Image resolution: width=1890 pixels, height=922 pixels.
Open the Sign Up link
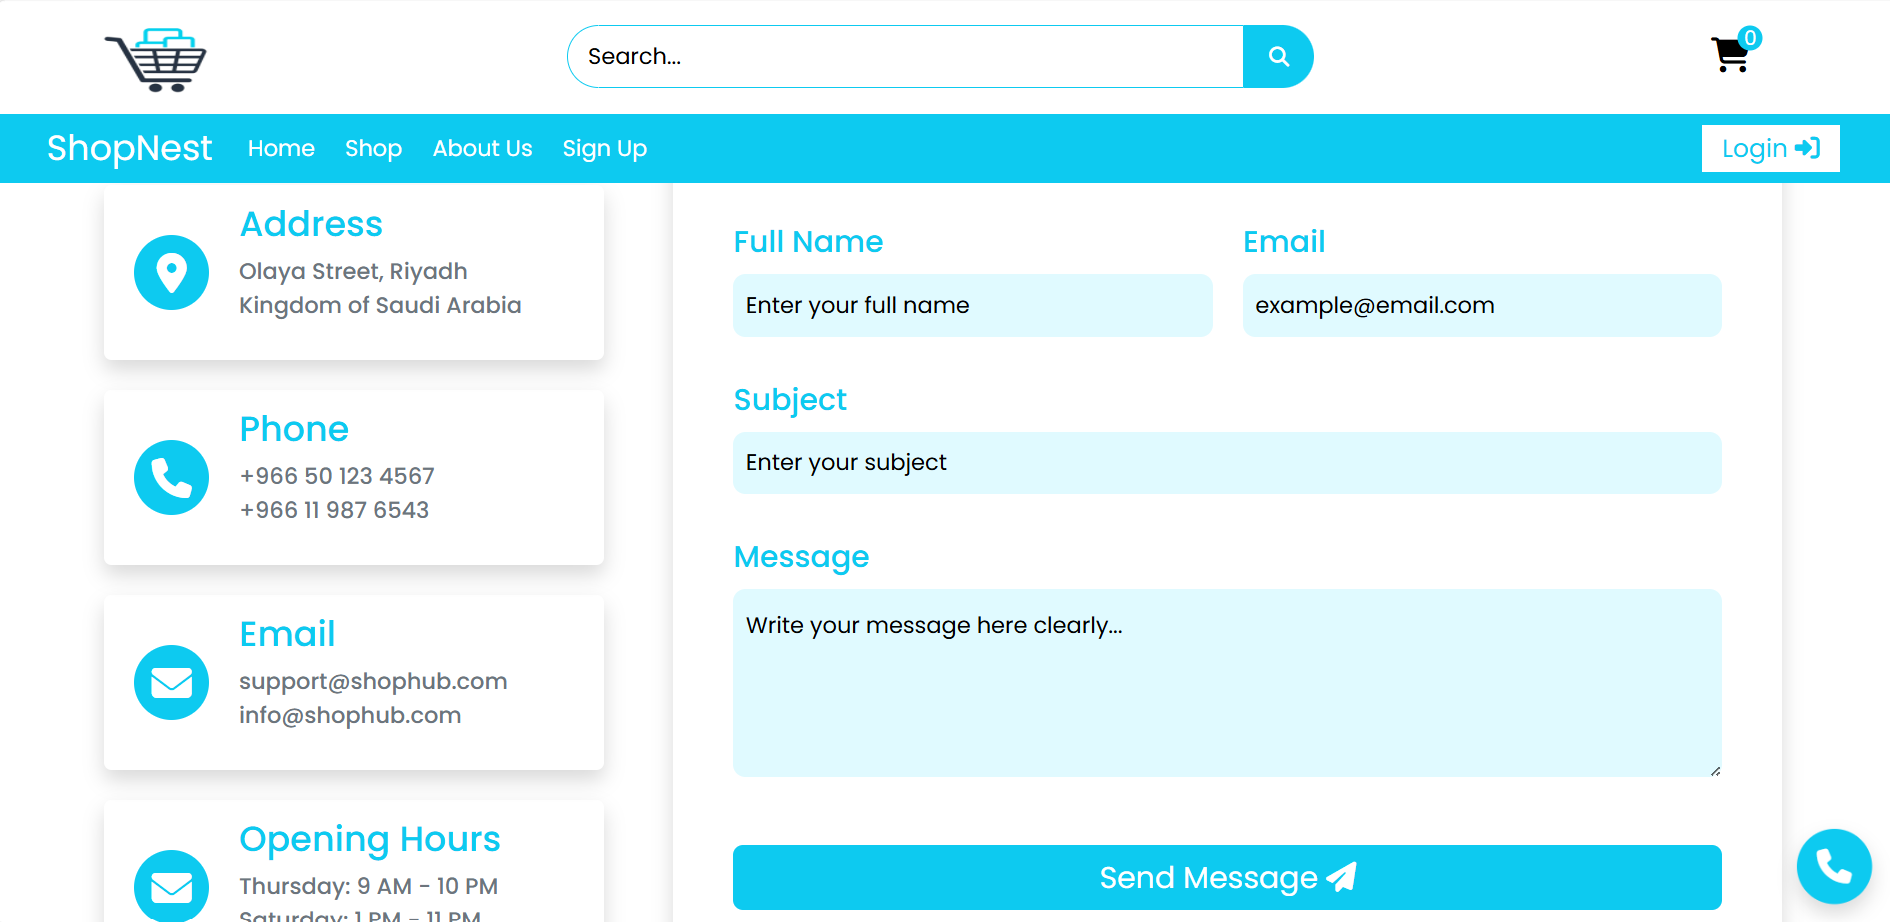[x=604, y=149]
